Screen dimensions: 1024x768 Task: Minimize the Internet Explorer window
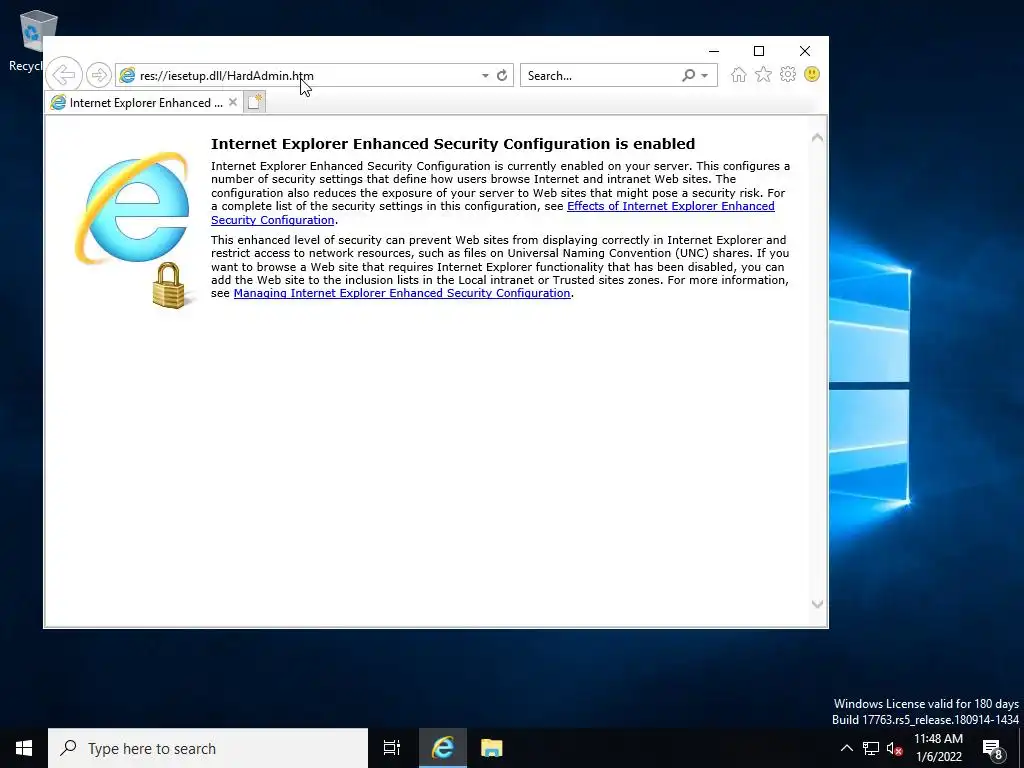(x=714, y=51)
